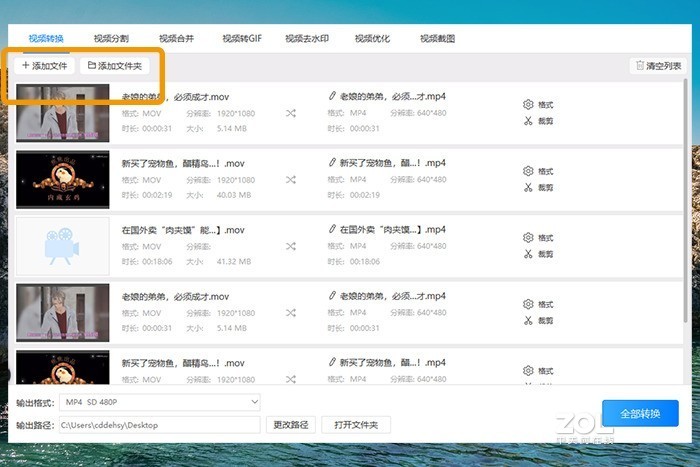Clear the list with 清空列表
700x467 pixels.
658,66
